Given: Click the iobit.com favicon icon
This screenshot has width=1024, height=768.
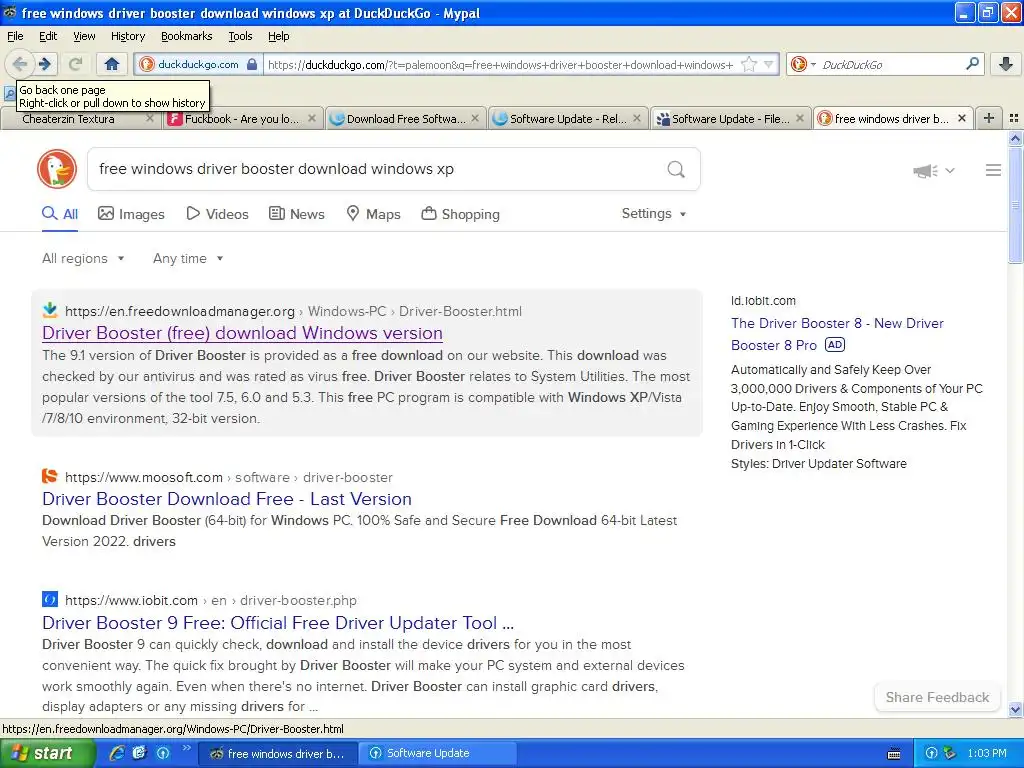Looking at the screenshot, I should [x=50, y=600].
